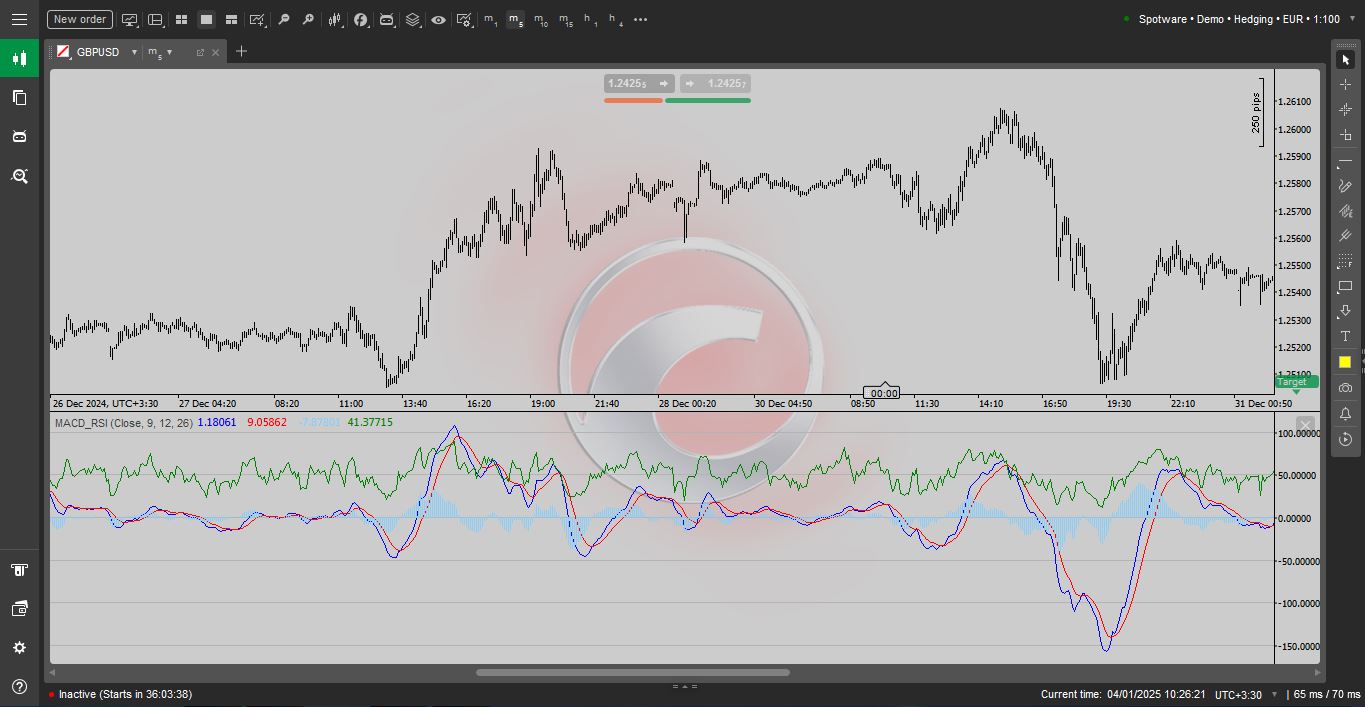Switch to the GBPUSD chart tab
Image resolution: width=1365 pixels, height=707 pixels.
95,52
